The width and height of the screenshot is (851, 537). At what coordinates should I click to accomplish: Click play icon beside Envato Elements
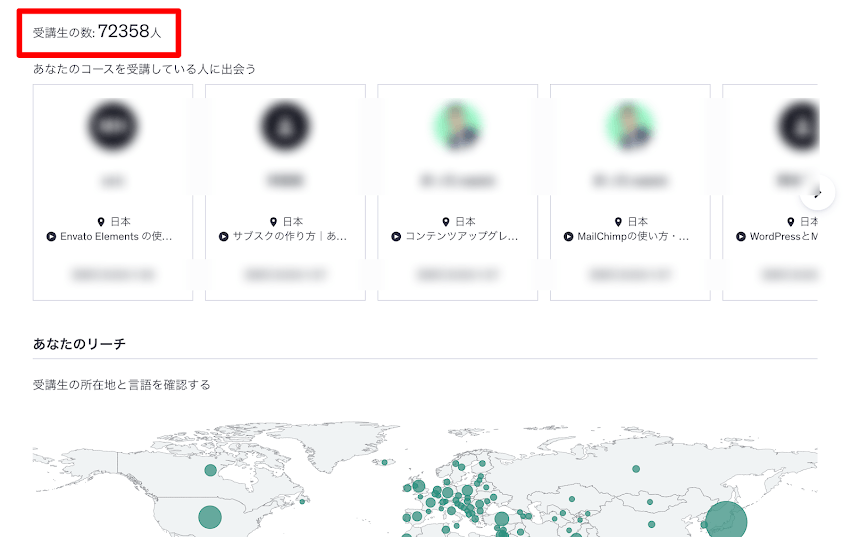[x=51, y=237]
